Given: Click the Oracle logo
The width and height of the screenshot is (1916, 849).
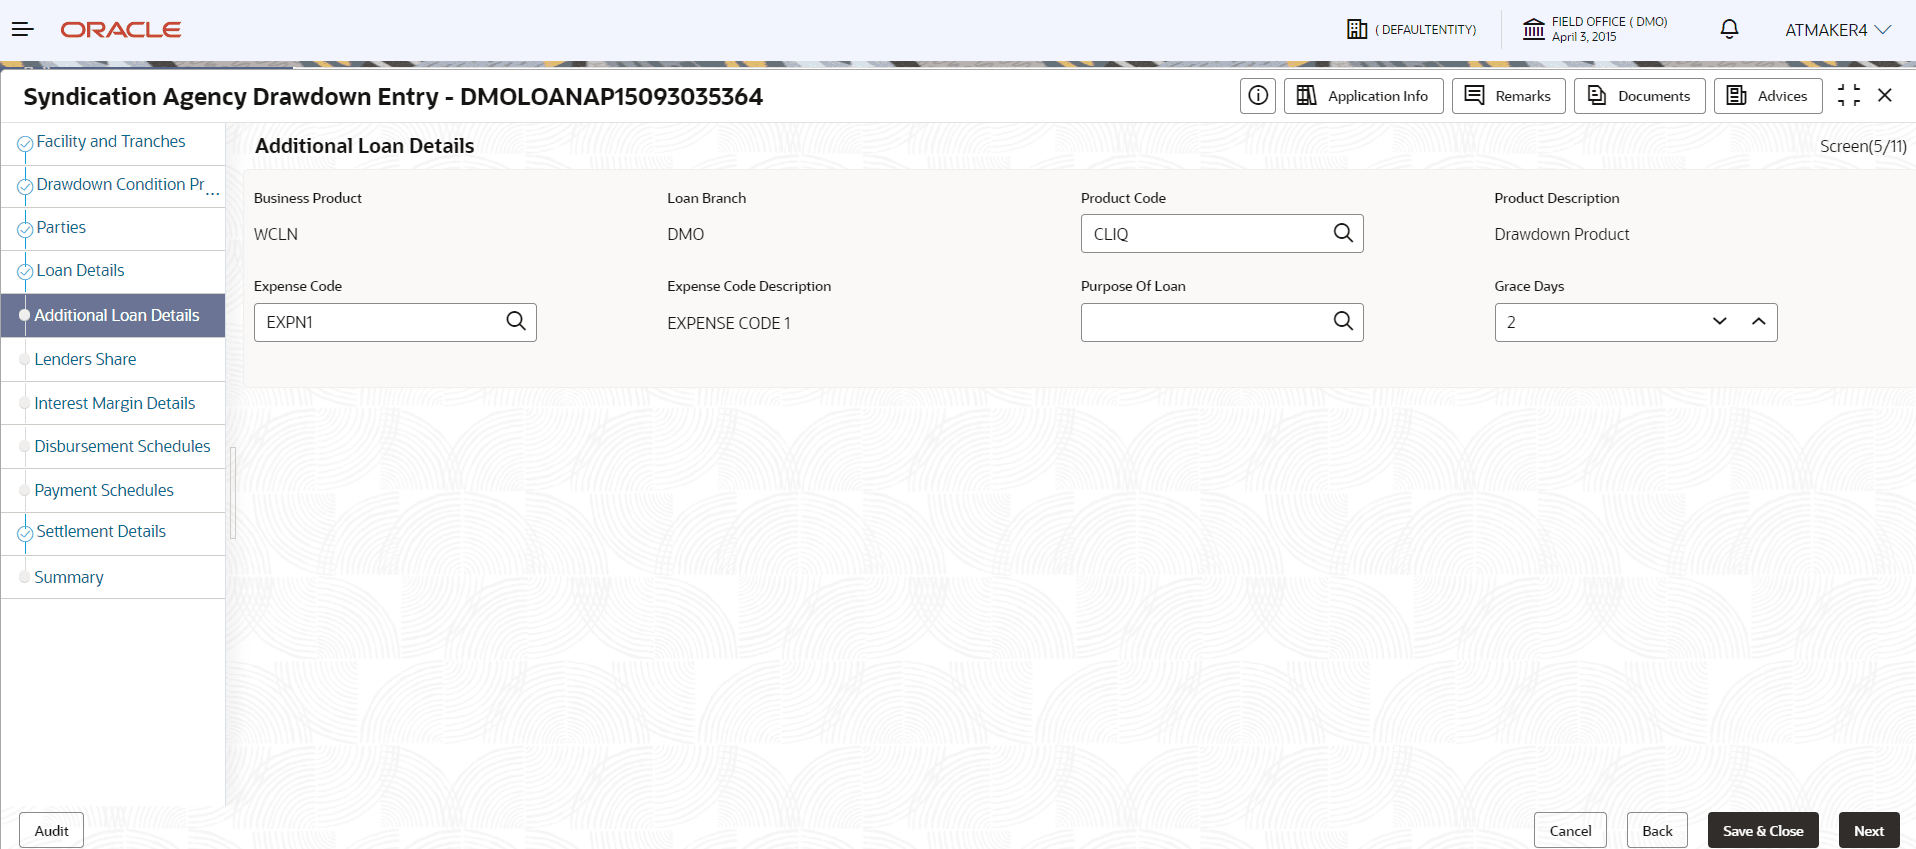Looking at the screenshot, I should pyautogui.click(x=121, y=30).
